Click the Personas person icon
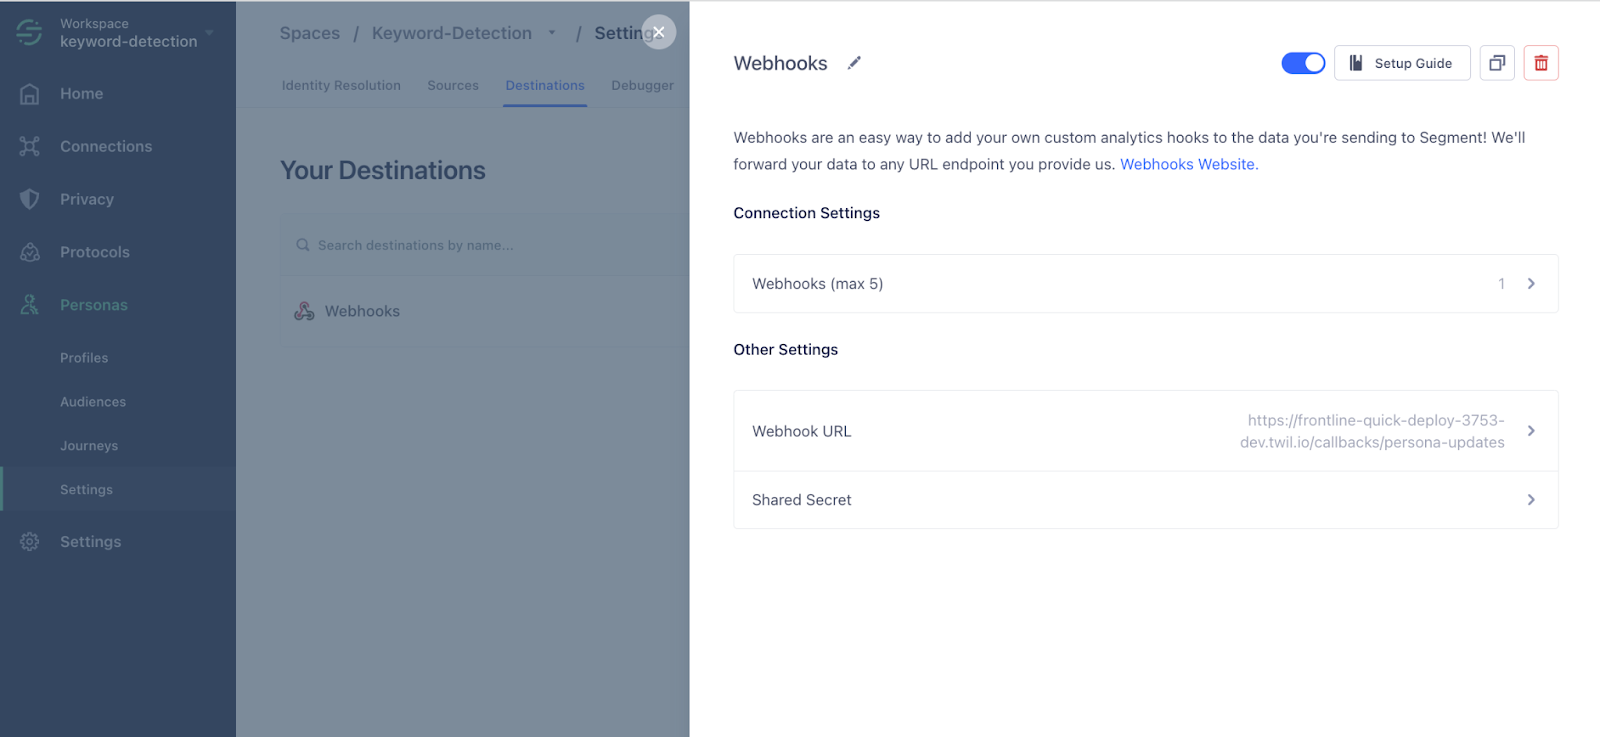Viewport: 1600px width, 737px height. click(30, 305)
